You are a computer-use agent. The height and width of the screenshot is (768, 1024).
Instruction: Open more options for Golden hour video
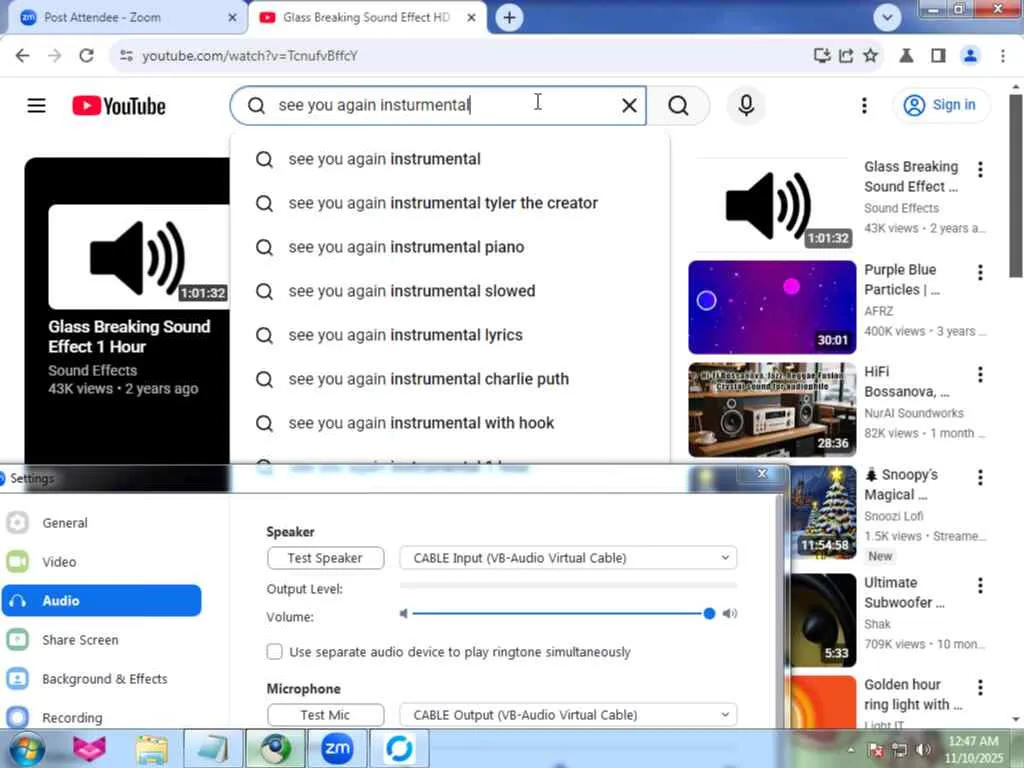tap(980, 687)
